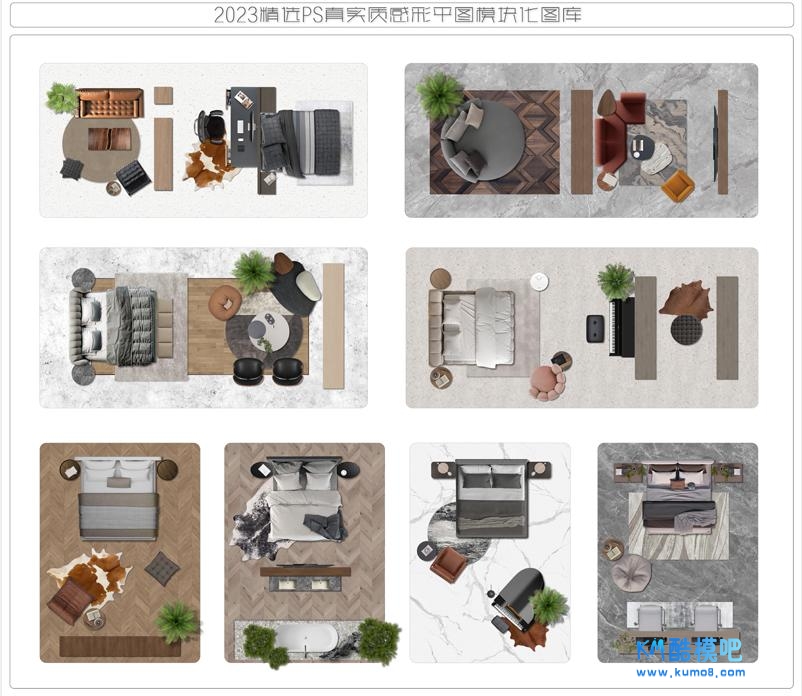
Task: Open the layout thumbnail with brown leather sofa
Action: click(203, 140)
